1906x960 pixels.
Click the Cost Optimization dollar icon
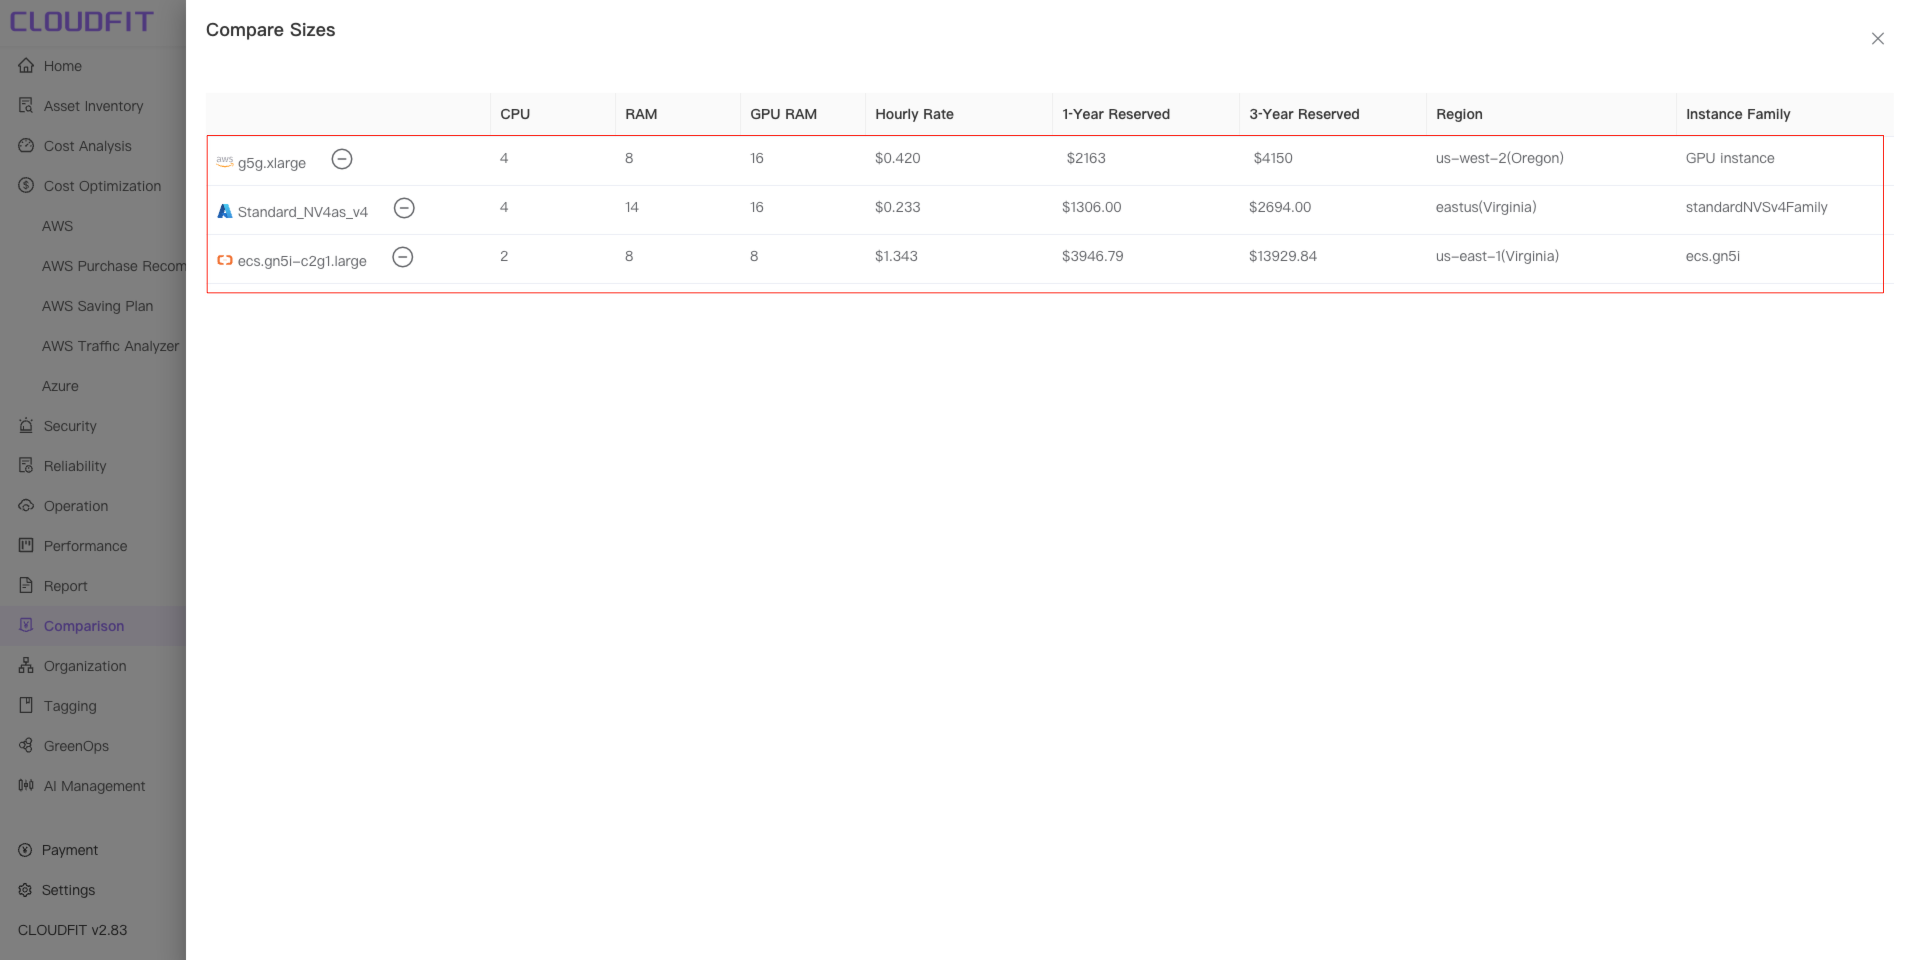pos(26,185)
